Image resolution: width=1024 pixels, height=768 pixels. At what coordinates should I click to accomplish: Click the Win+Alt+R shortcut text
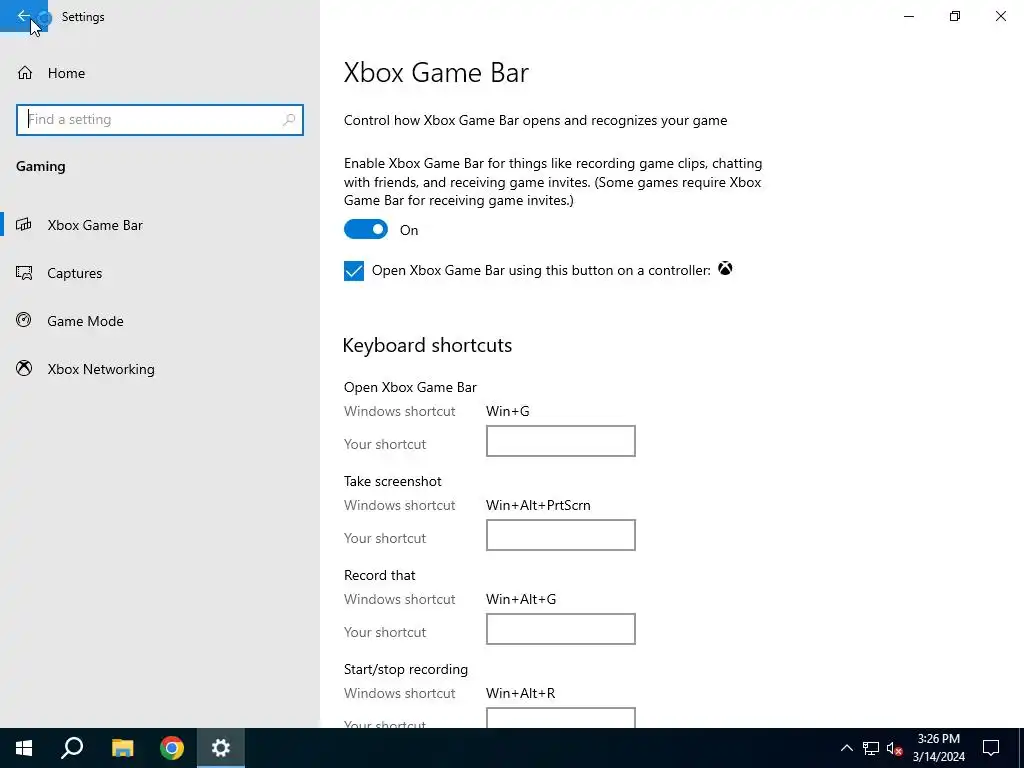pos(520,694)
